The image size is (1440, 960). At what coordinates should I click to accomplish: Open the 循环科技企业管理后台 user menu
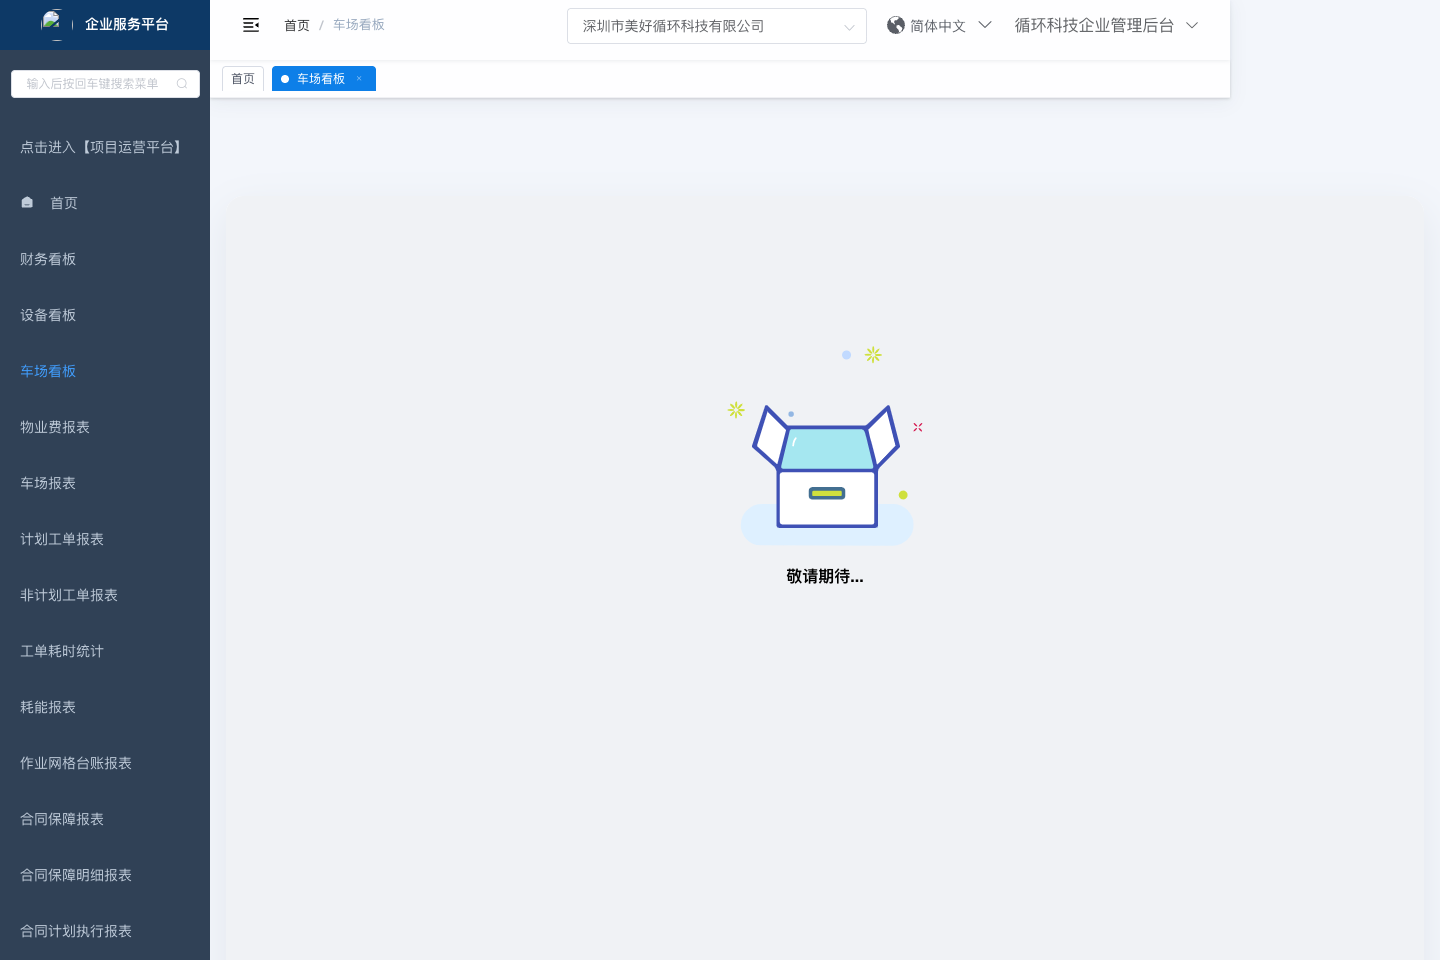pos(1105,25)
